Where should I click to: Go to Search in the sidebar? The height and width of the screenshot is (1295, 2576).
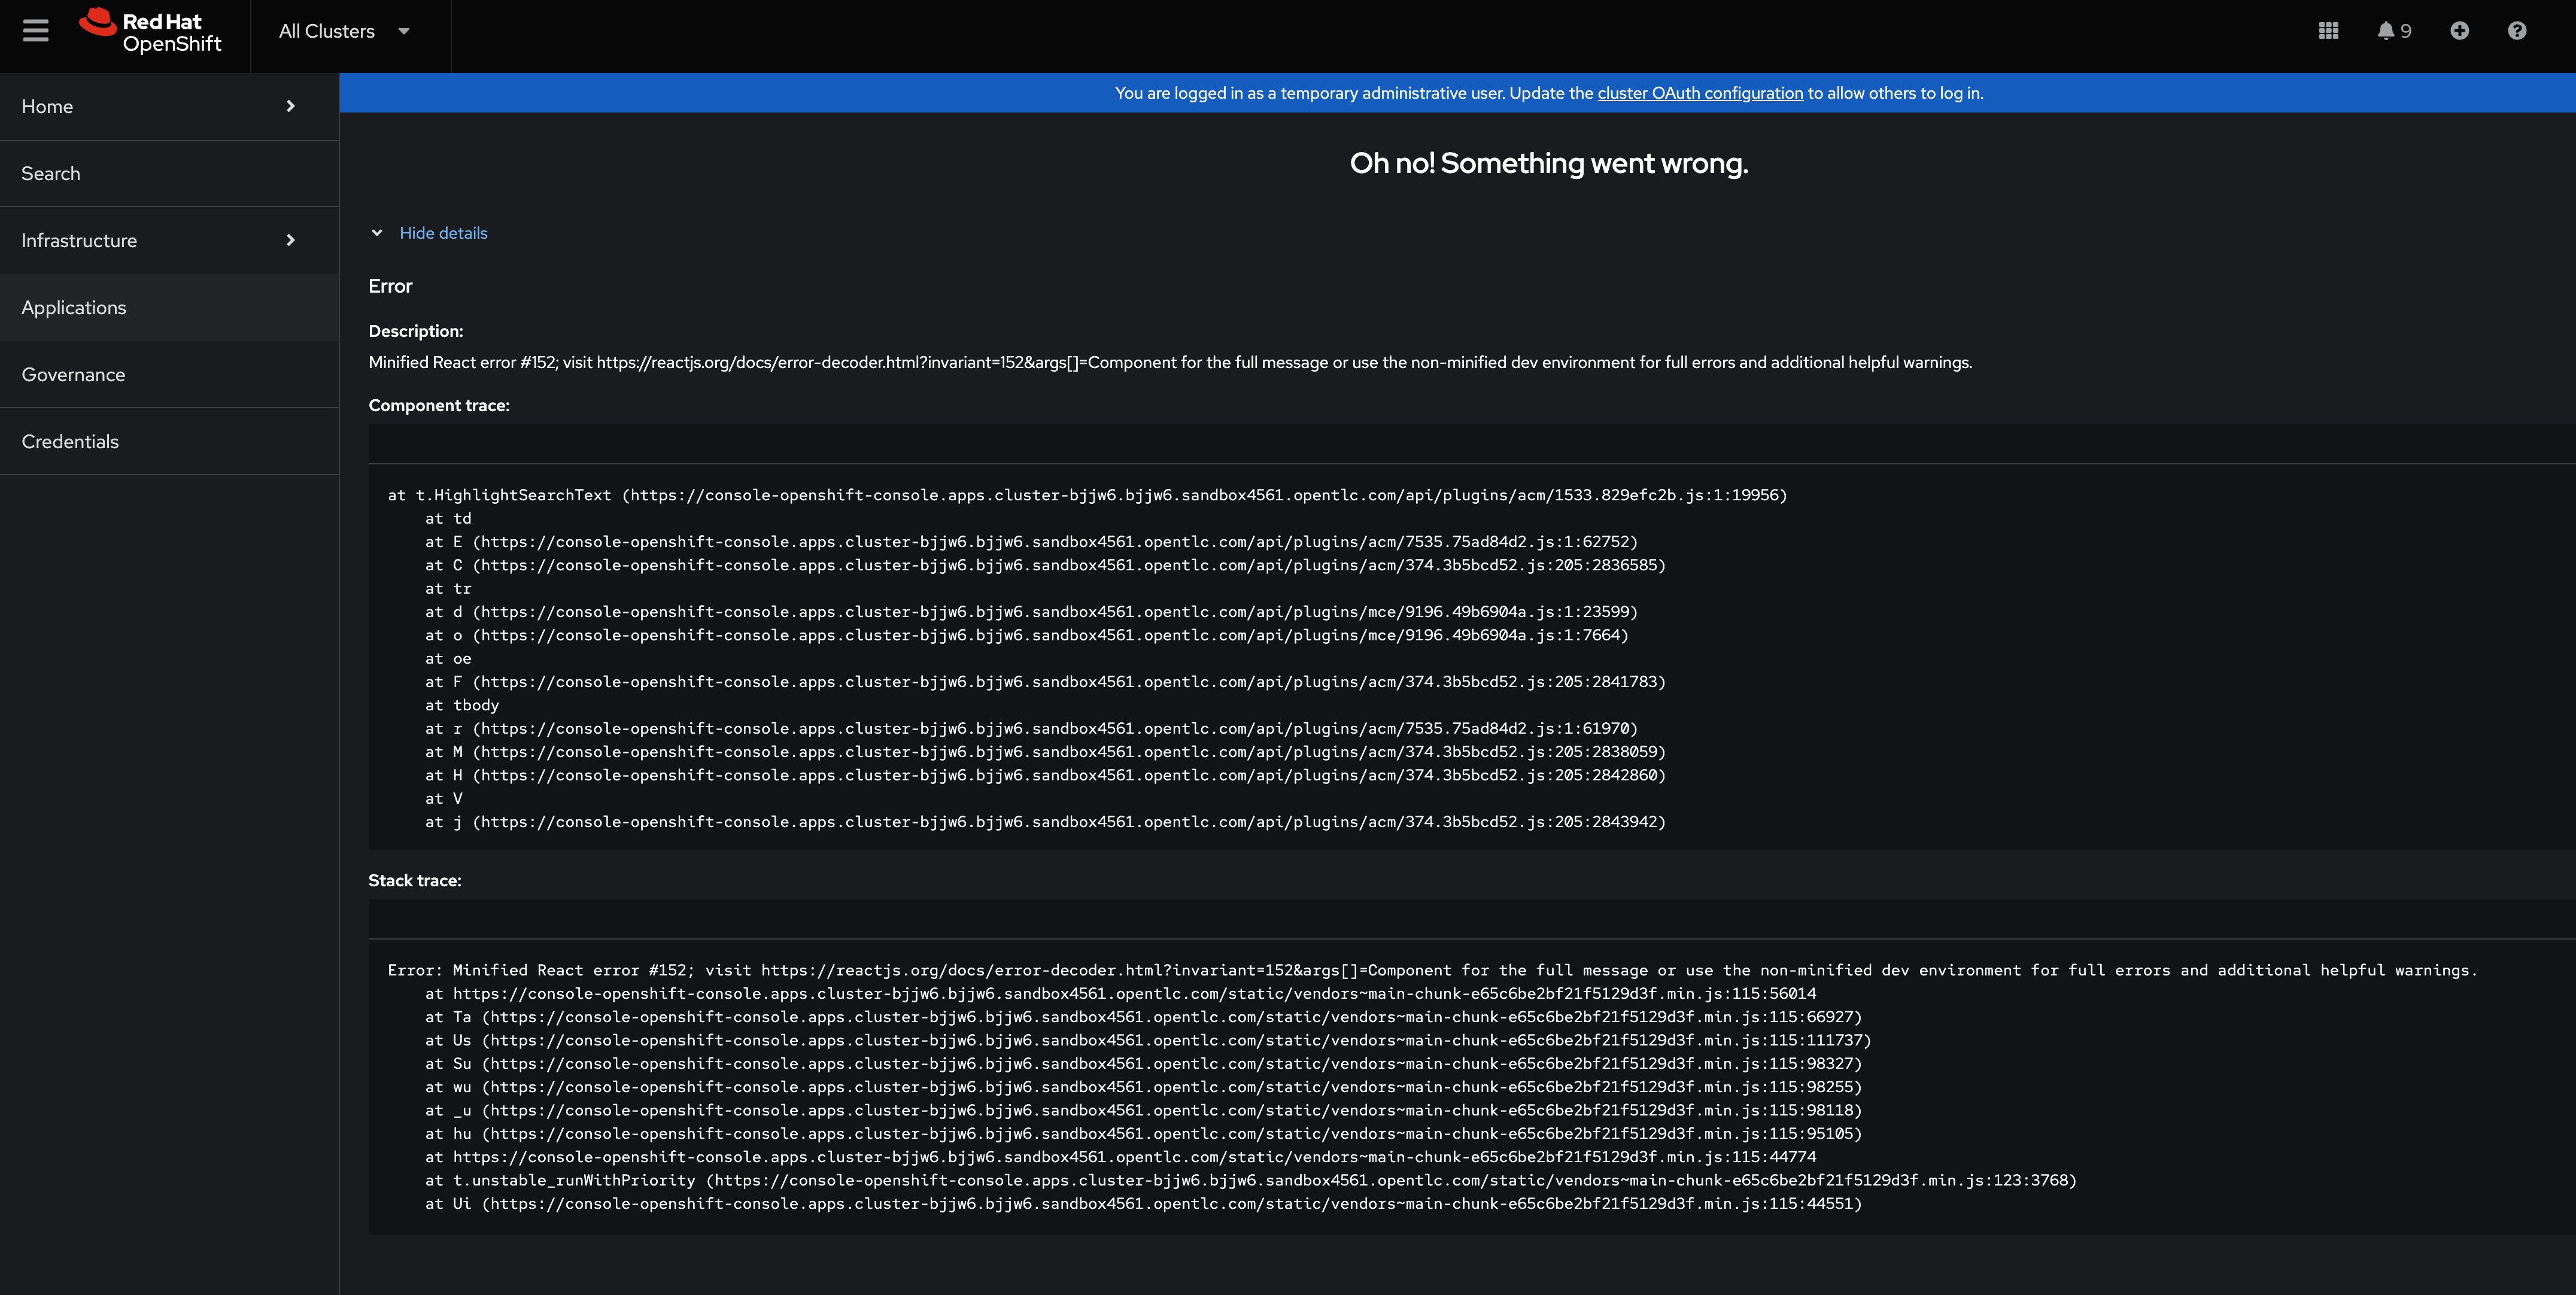point(51,173)
